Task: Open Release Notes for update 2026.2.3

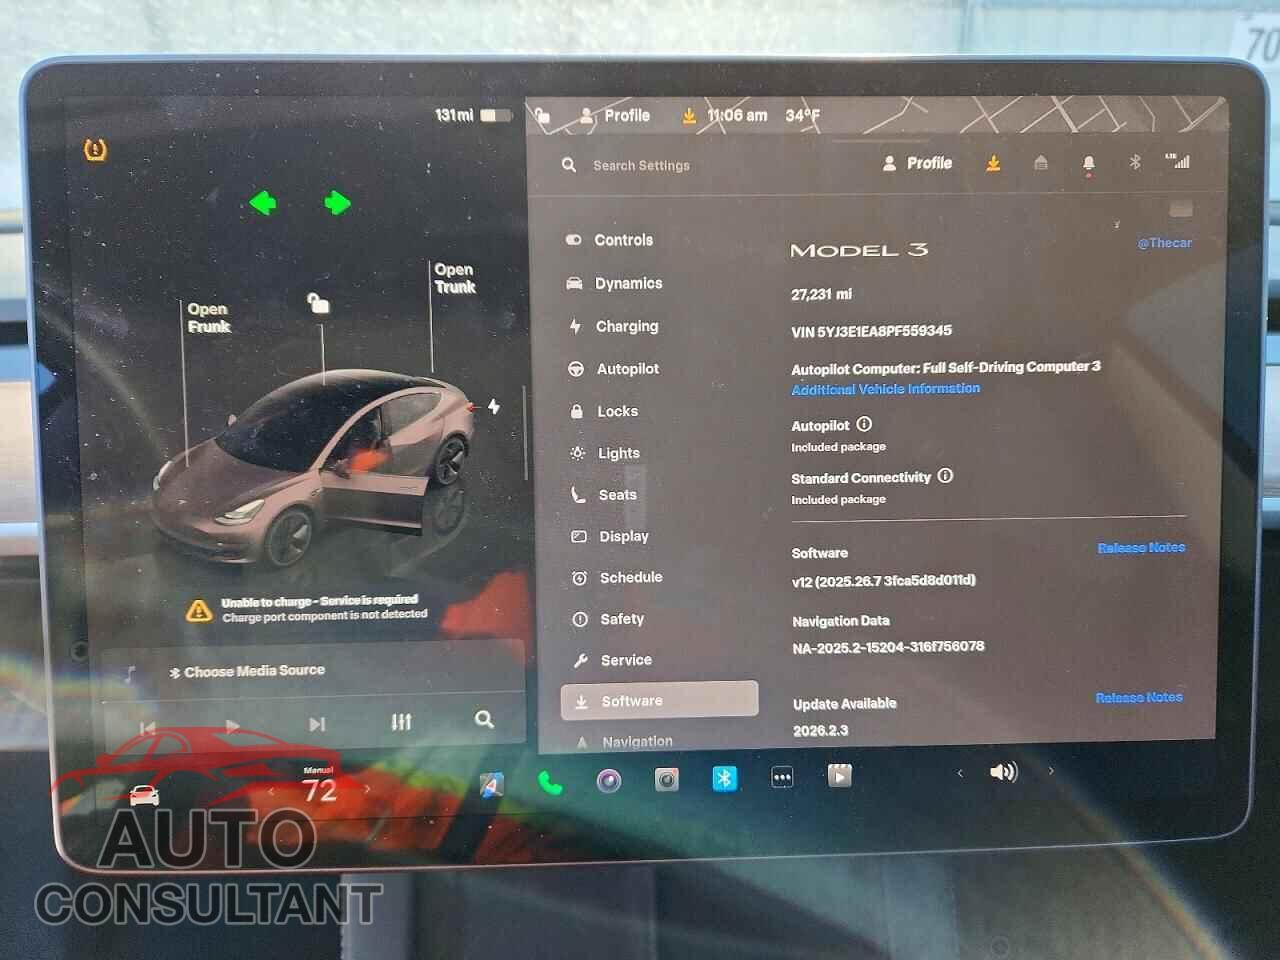Action: tap(1139, 698)
